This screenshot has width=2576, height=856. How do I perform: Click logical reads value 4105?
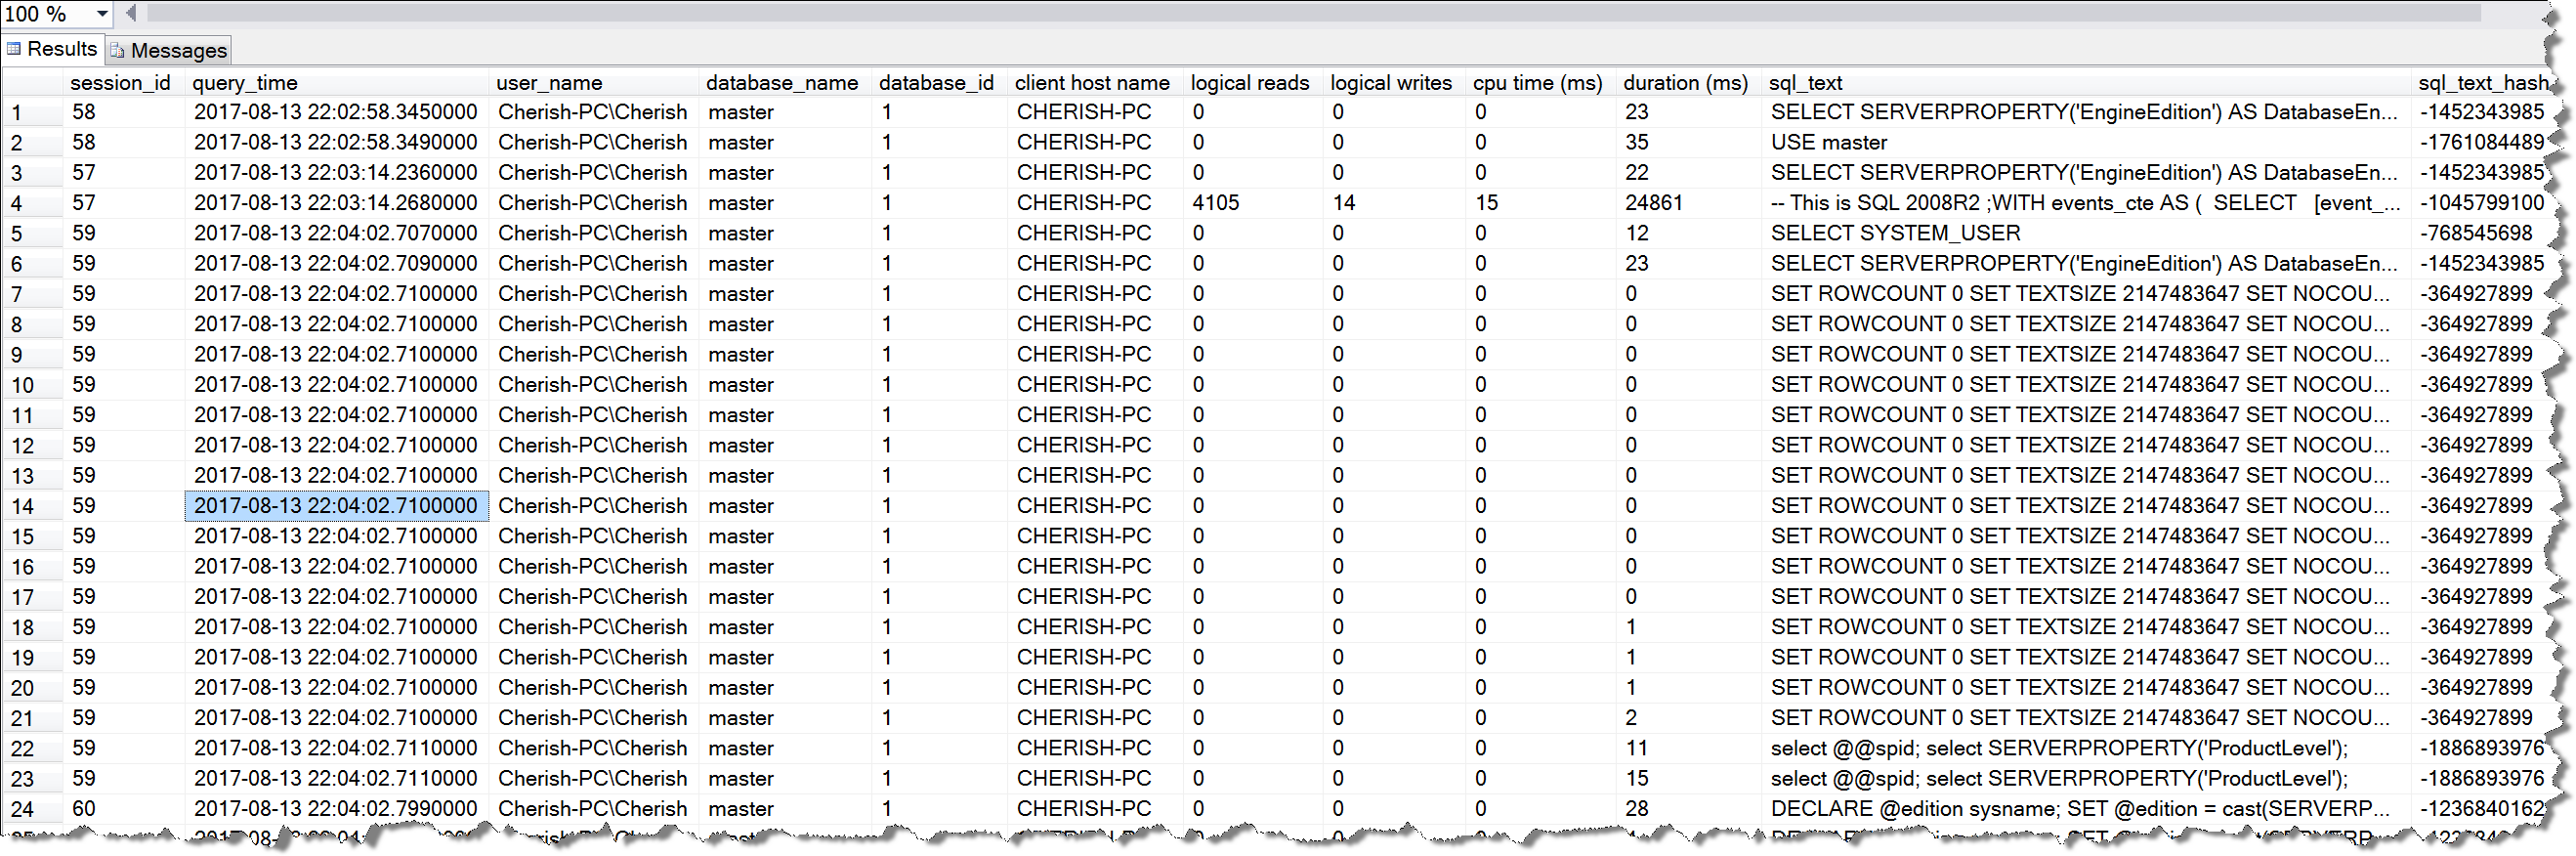tap(1215, 203)
